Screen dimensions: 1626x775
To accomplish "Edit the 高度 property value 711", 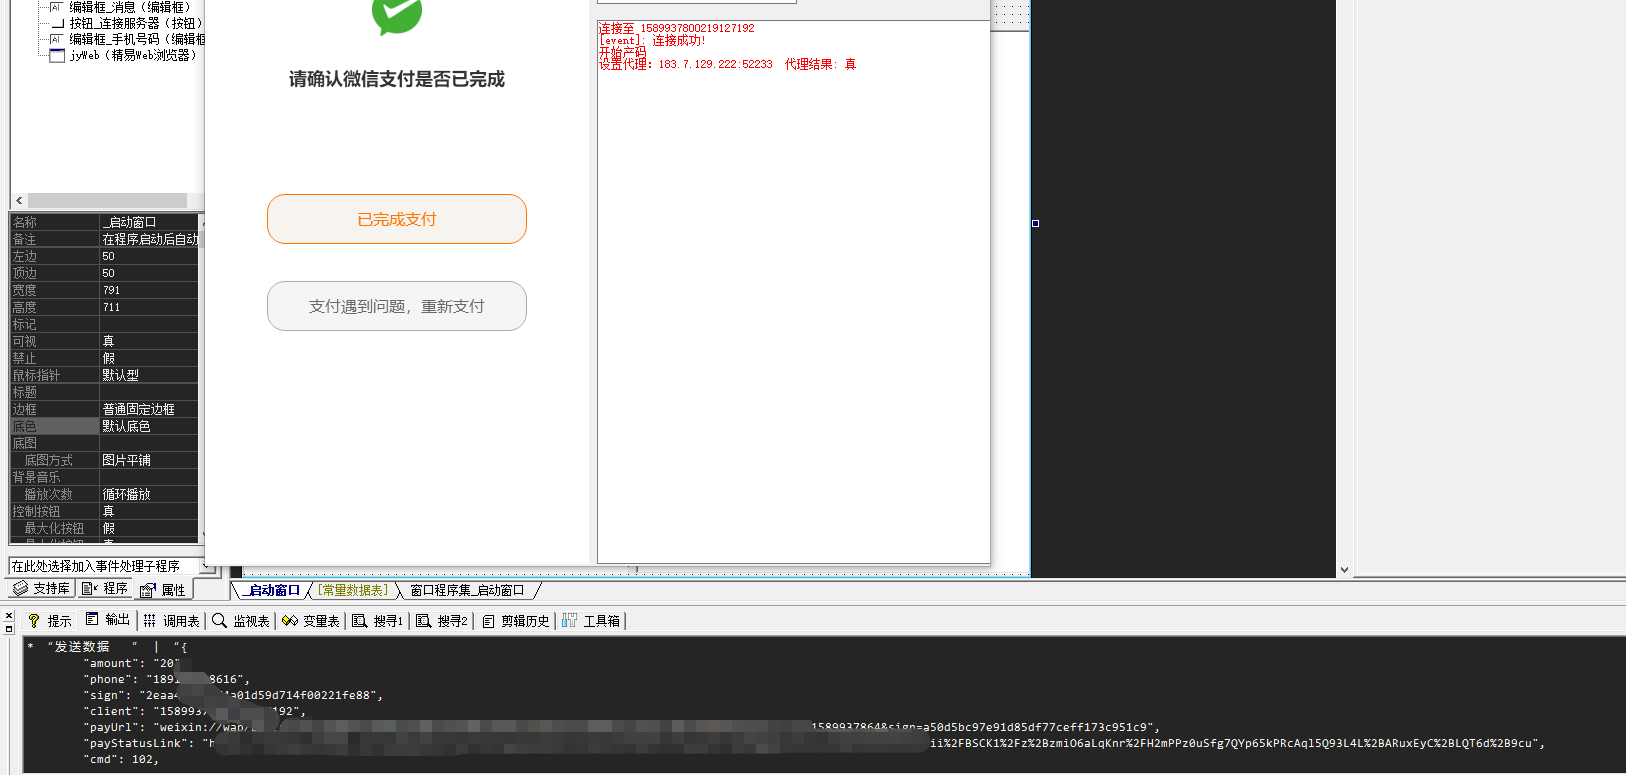I will [149, 307].
